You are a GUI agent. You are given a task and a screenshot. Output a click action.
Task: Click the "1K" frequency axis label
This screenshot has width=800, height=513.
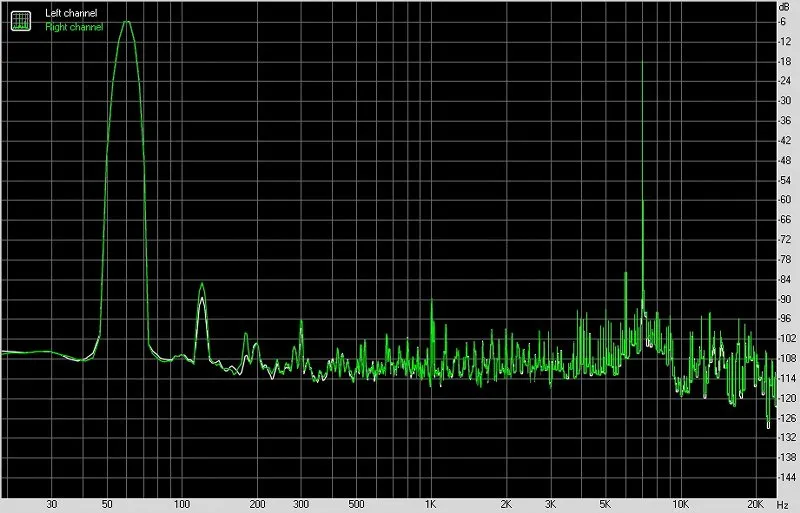point(431,505)
